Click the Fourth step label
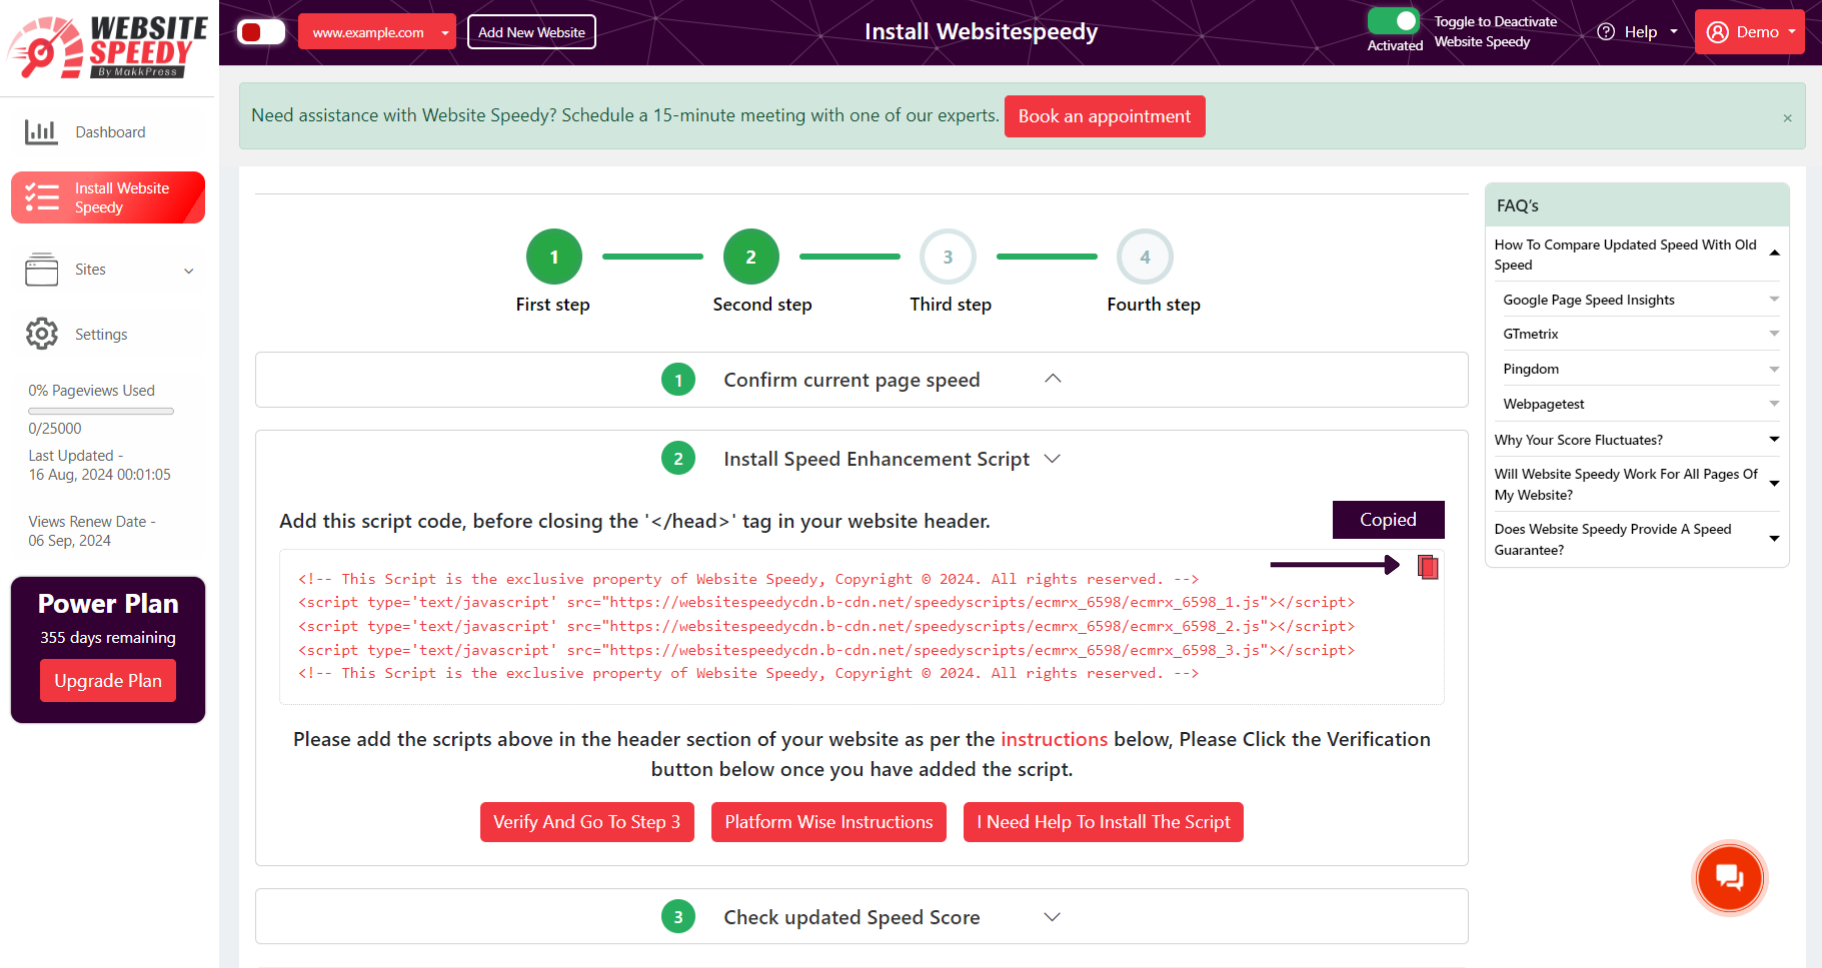Image resolution: width=1822 pixels, height=968 pixels. coord(1154,304)
